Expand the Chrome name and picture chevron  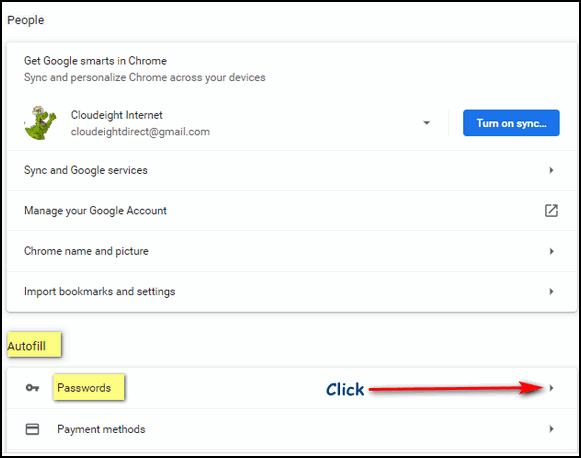pos(551,251)
